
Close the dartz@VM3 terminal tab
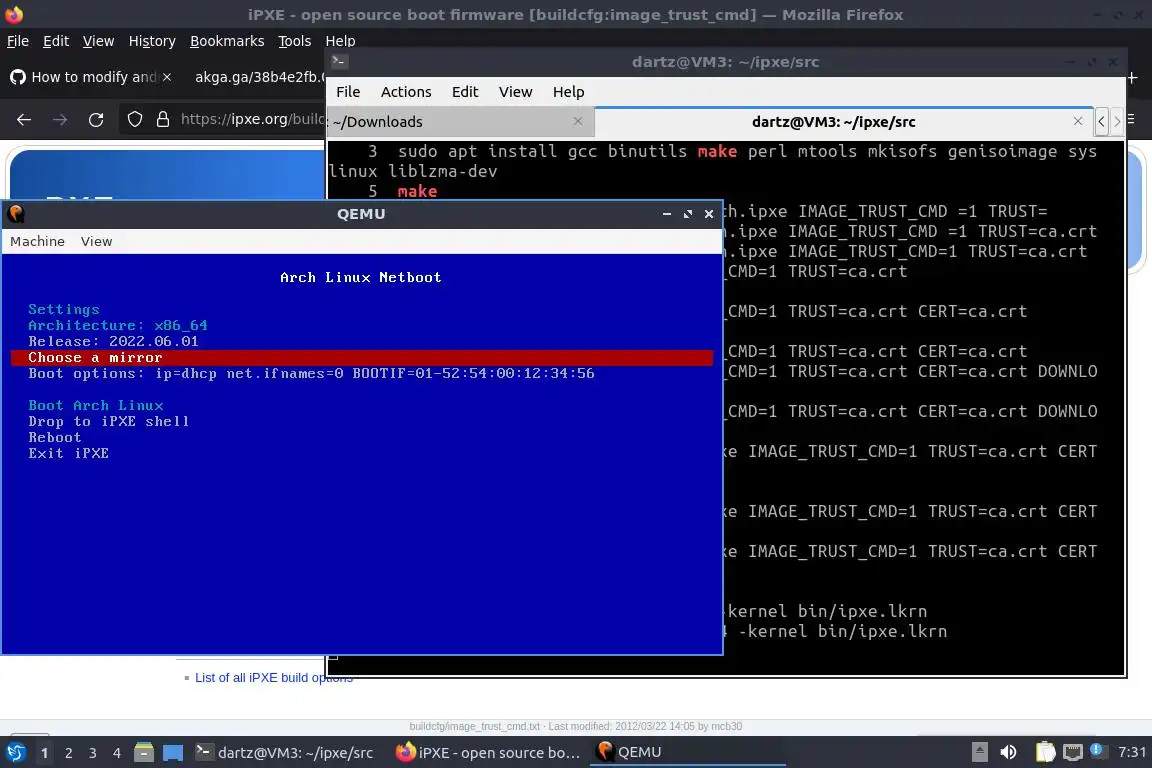click(x=1078, y=121)
